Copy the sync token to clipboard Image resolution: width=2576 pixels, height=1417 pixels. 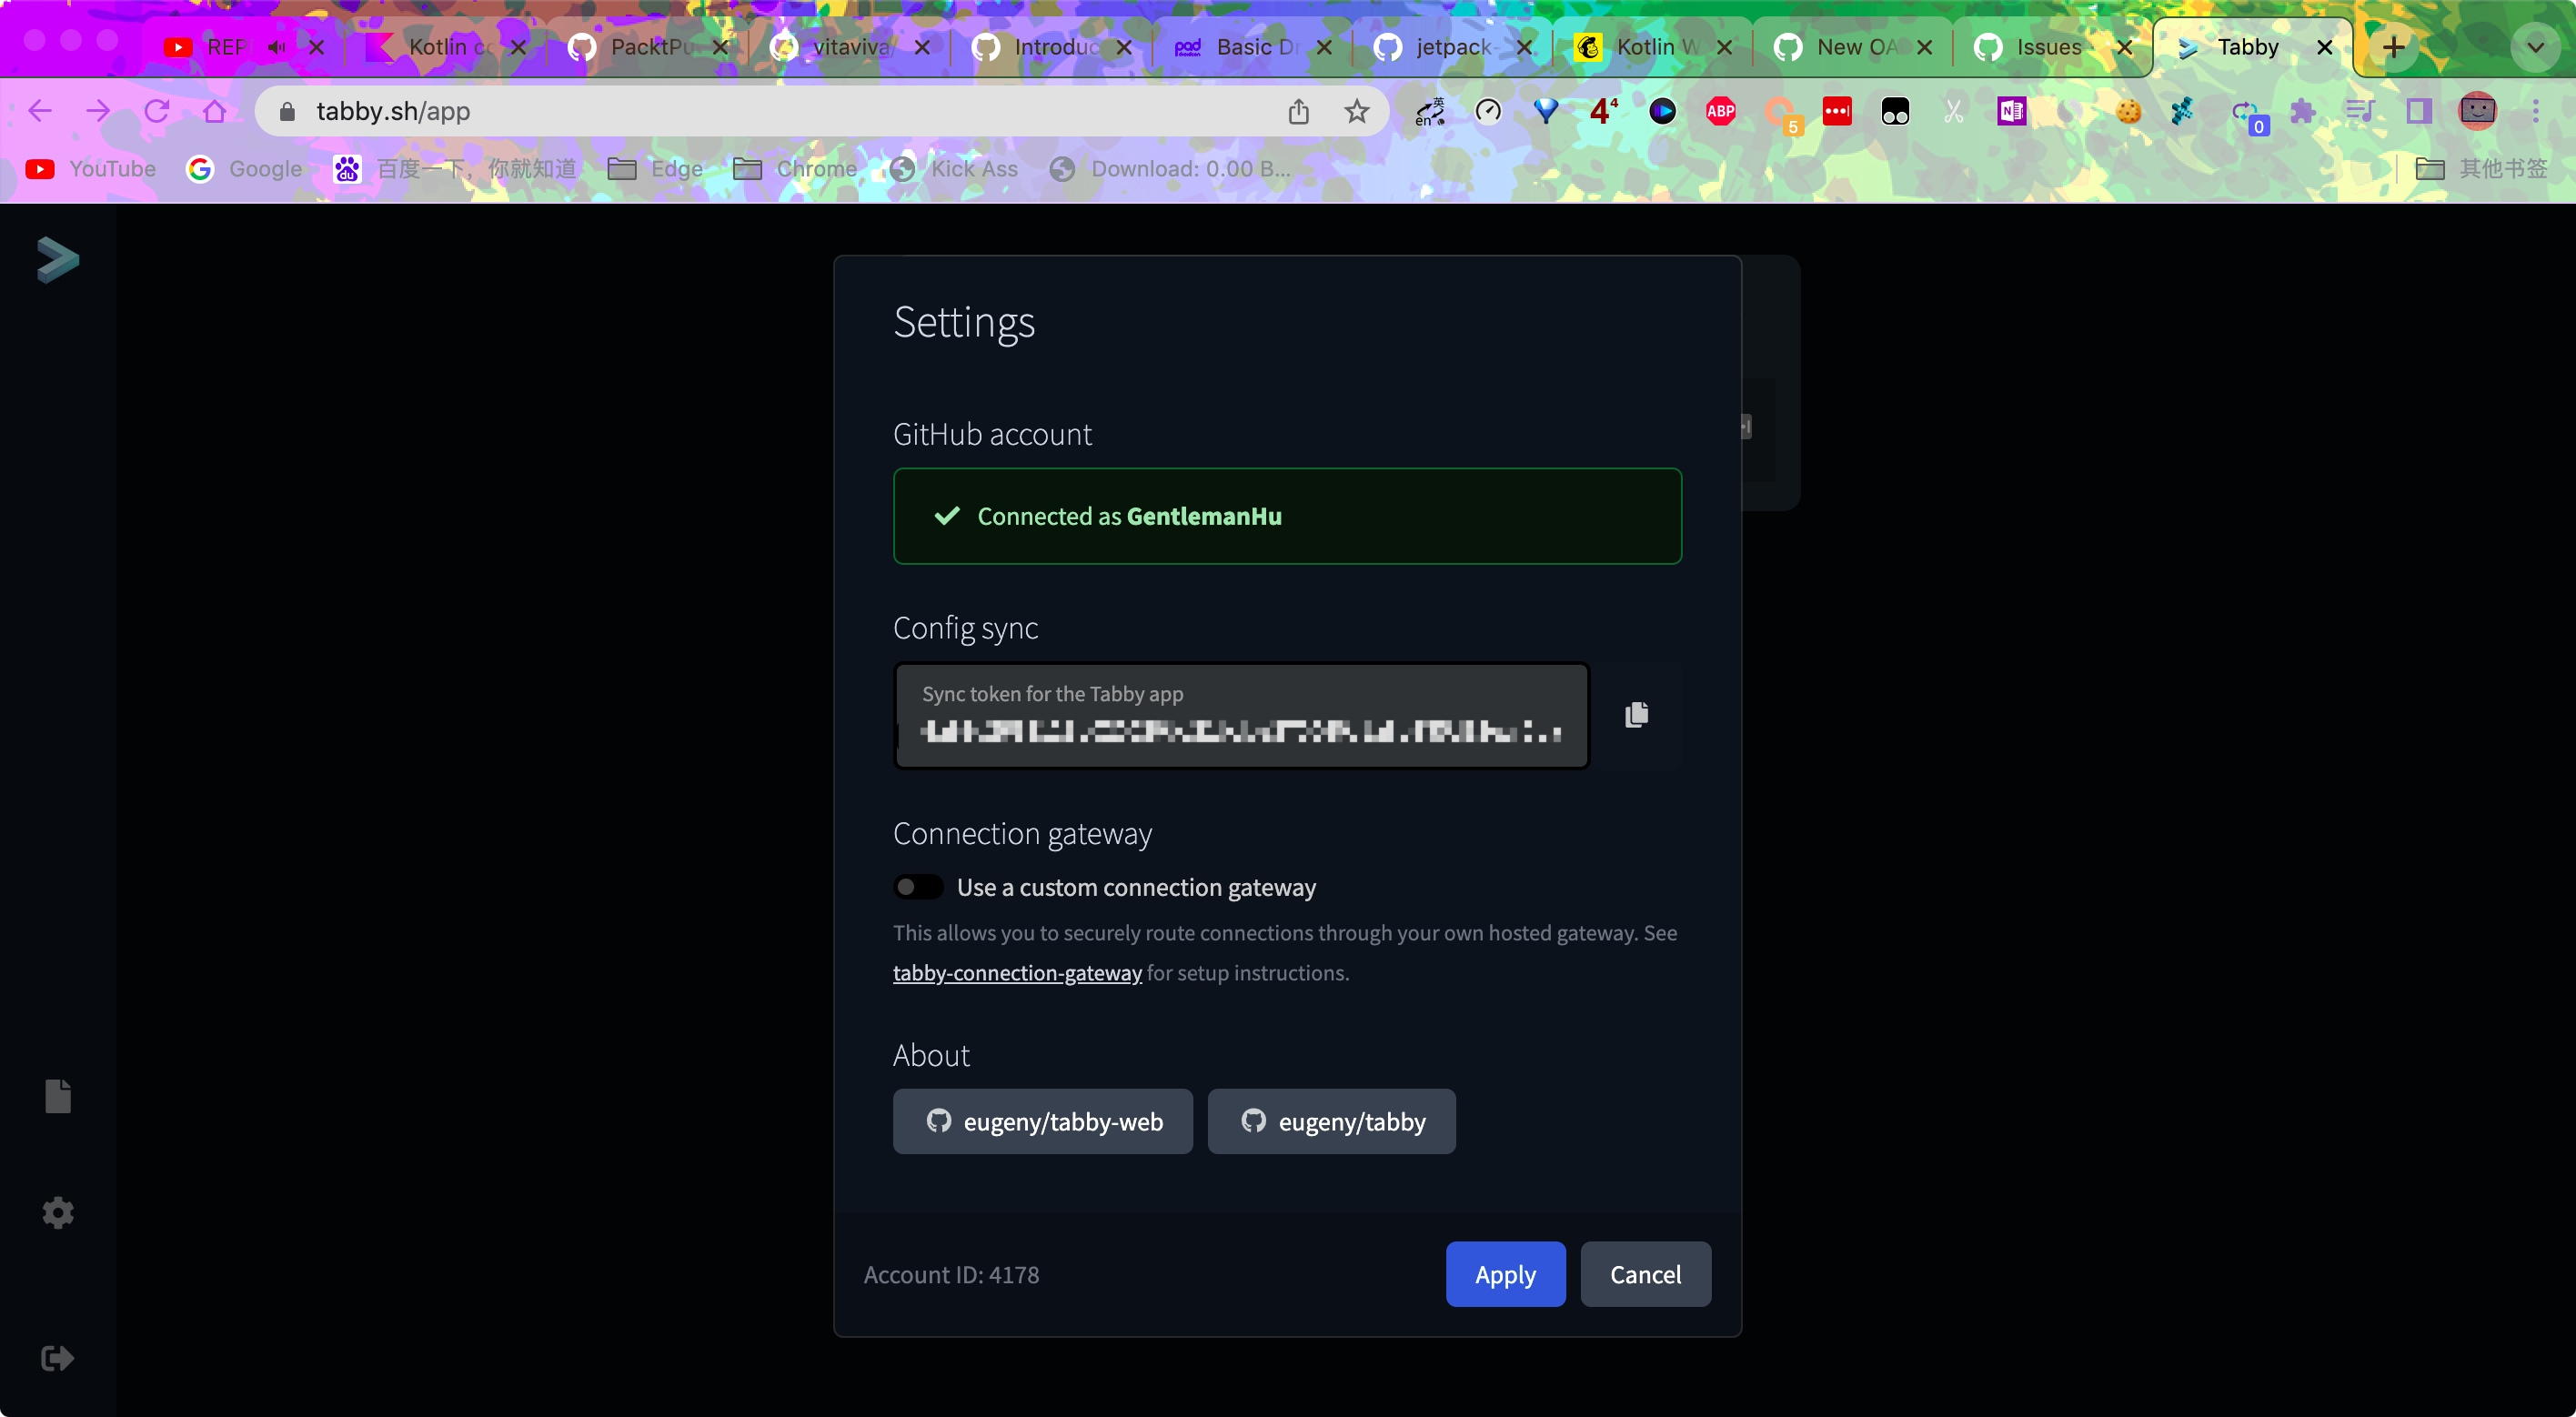click(x=1636, y=714)
